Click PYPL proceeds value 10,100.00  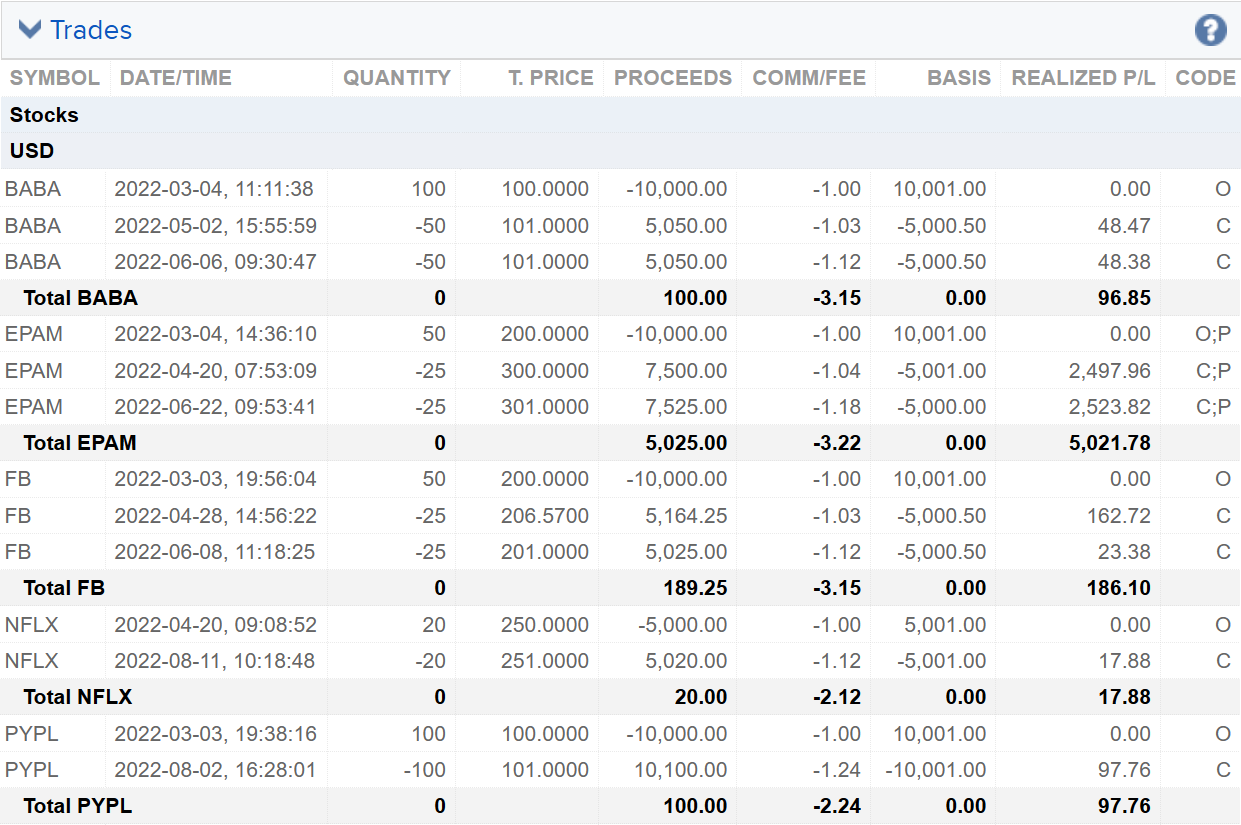pyautogui.click(x=682, y=770)
